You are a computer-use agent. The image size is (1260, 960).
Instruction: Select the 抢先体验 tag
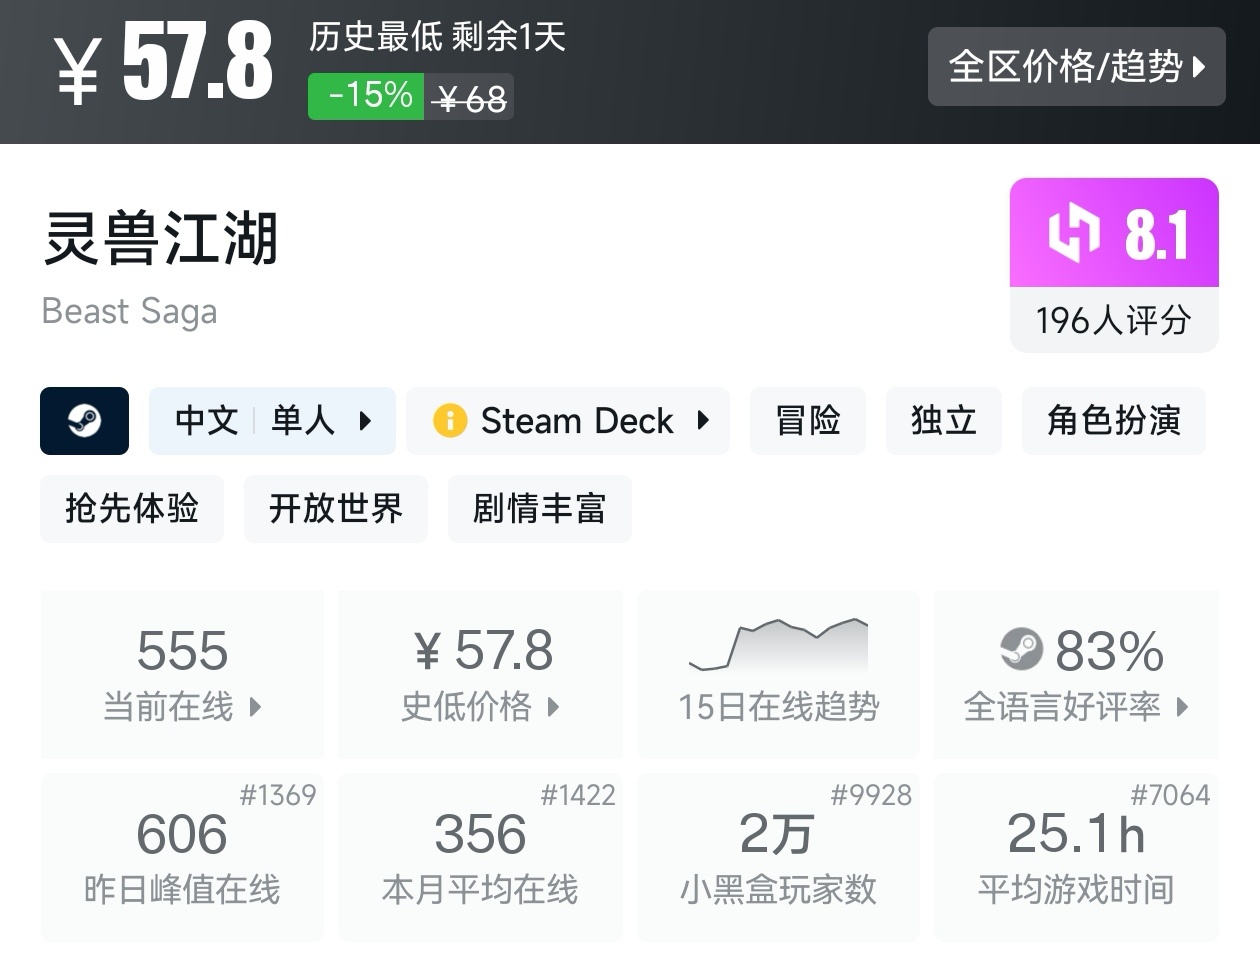pyautogui.click(x=131, y=509)
